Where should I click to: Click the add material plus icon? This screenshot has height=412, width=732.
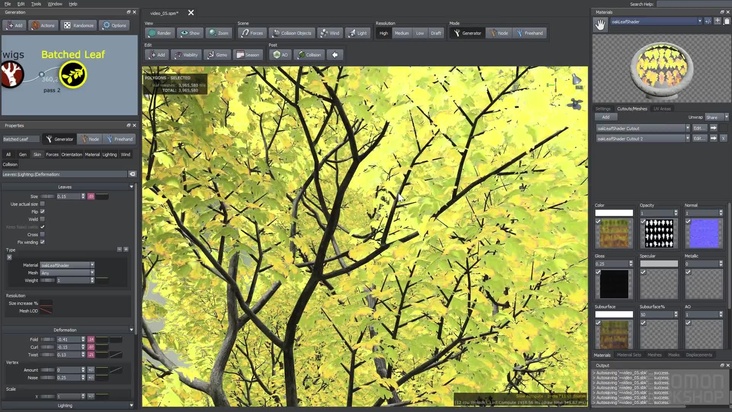[718, 21]
